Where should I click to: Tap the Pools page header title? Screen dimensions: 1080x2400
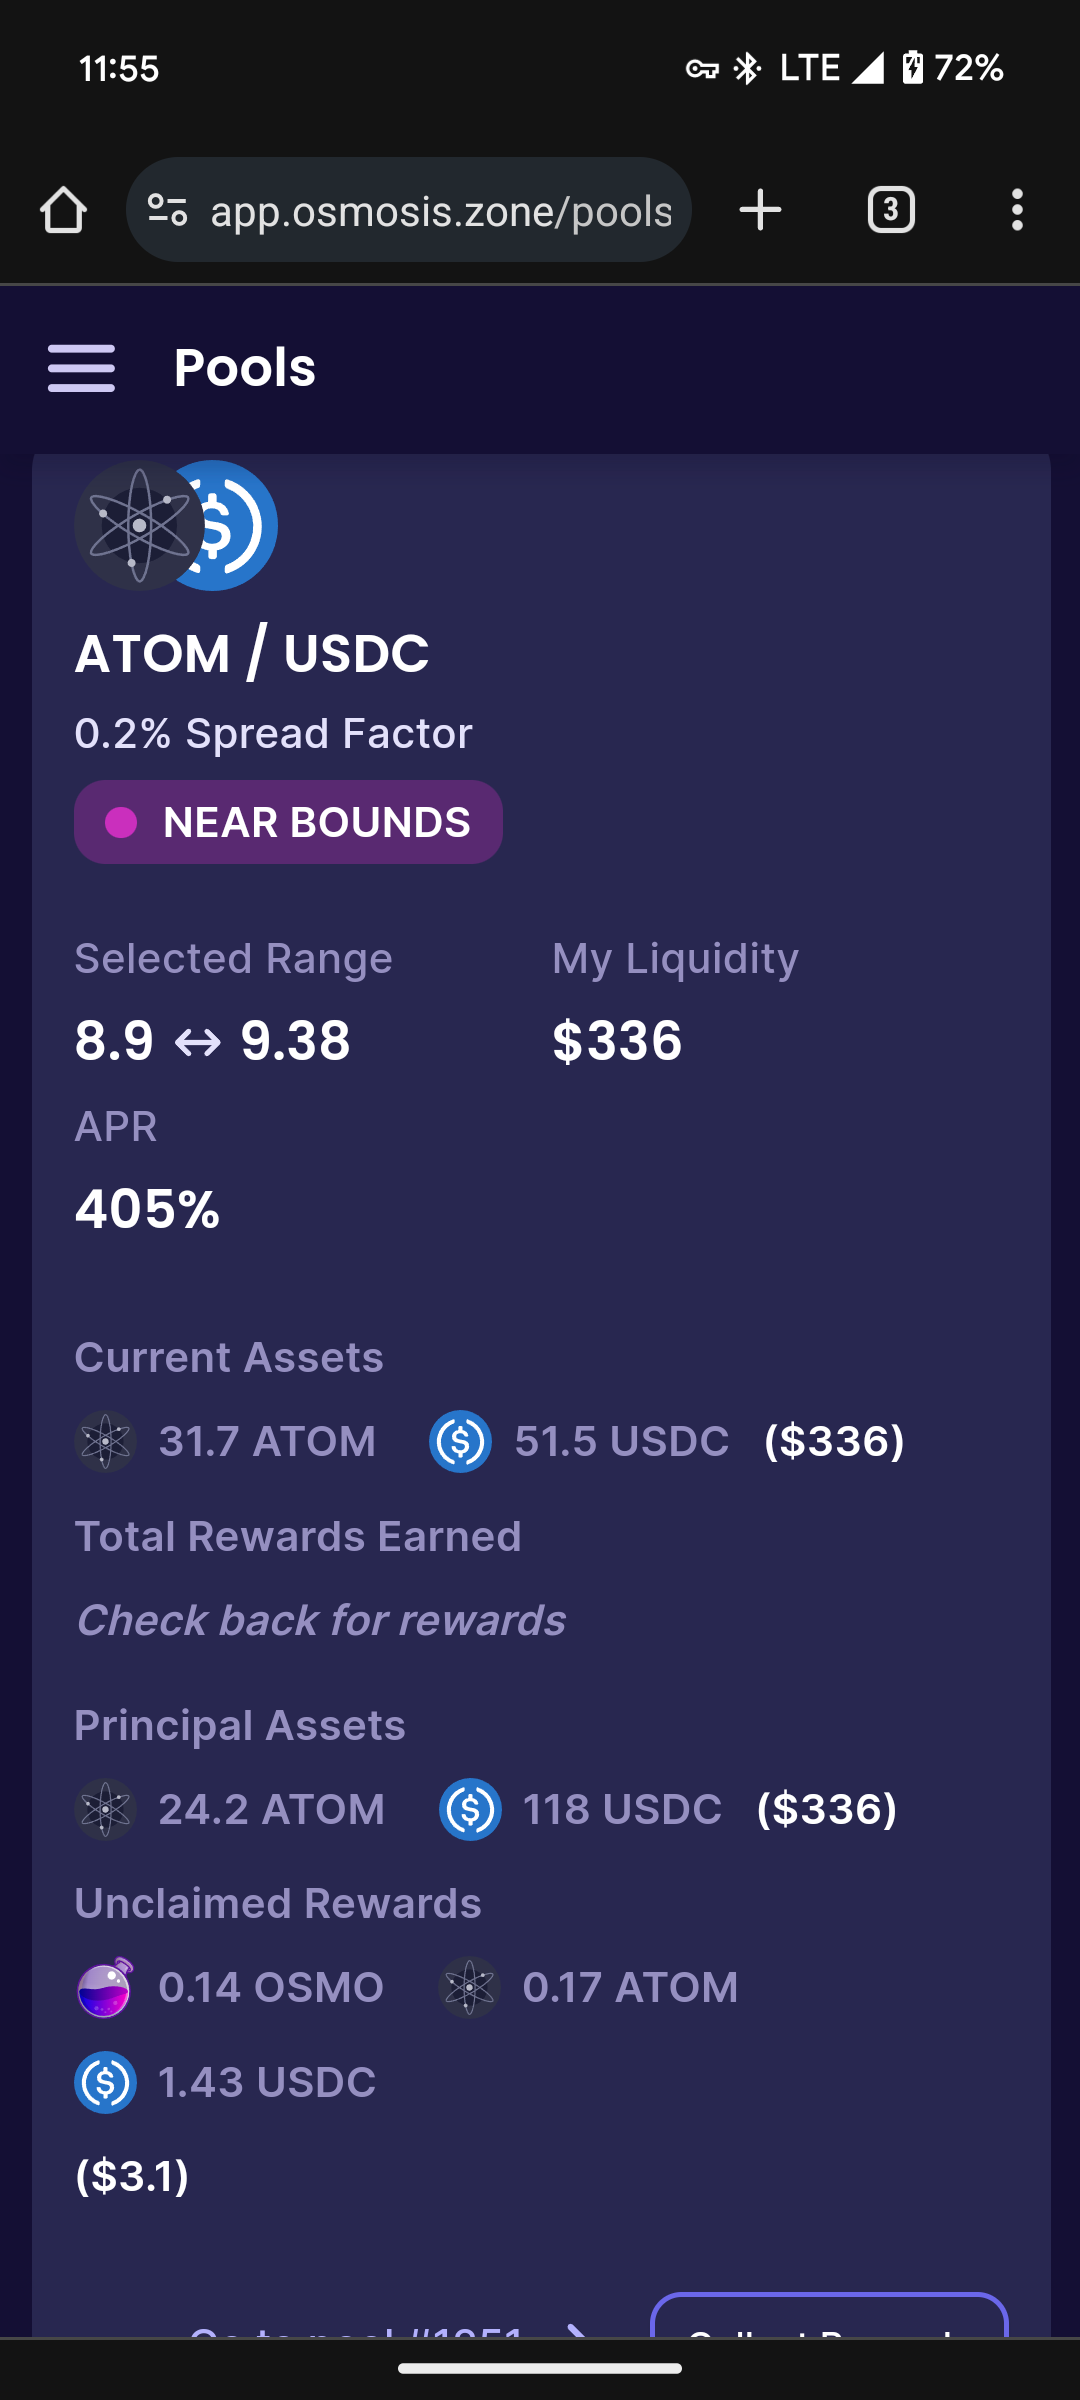[x=245, y=367]
